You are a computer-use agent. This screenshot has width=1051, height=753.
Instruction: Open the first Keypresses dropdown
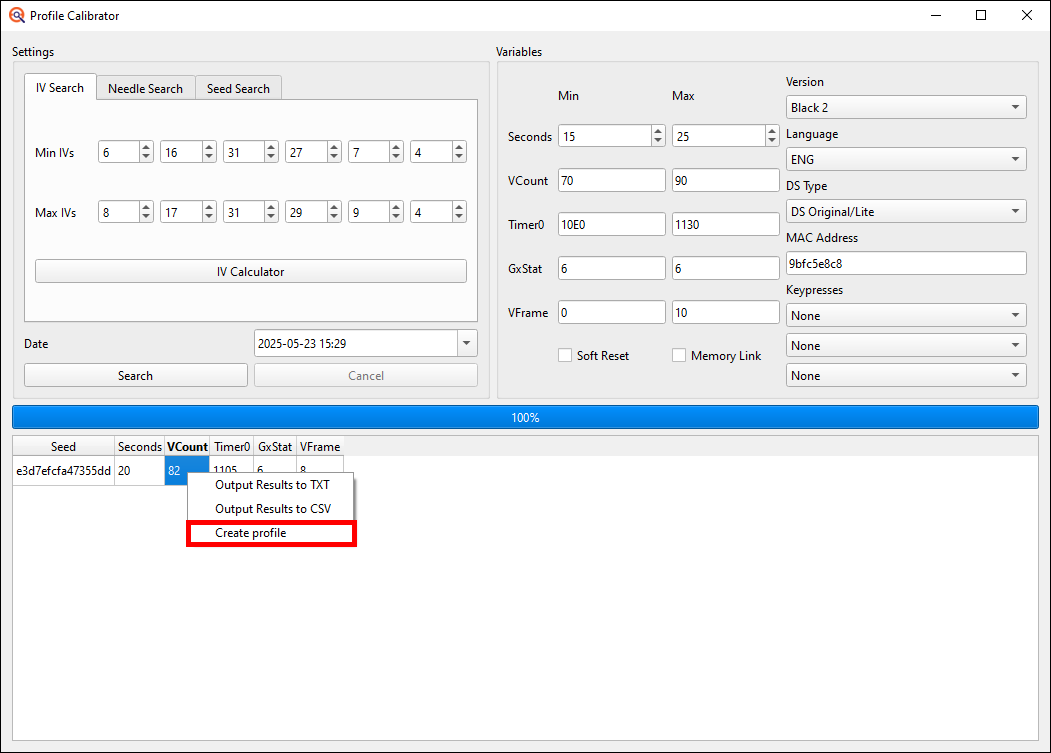(906, 315)
